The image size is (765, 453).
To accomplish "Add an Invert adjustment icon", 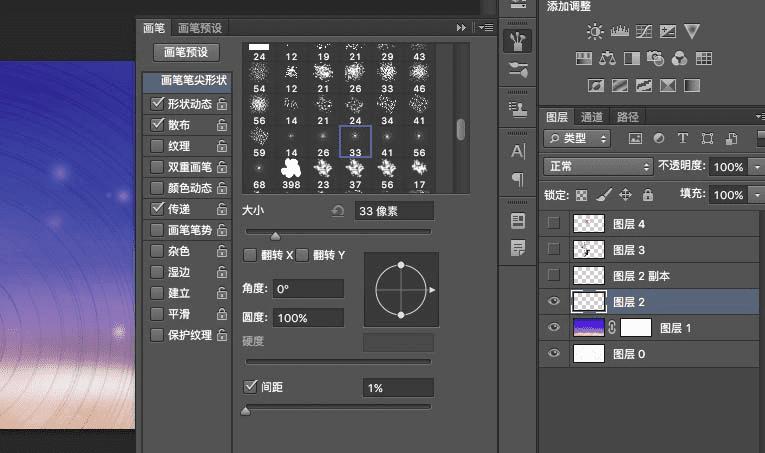I will 596,86.
